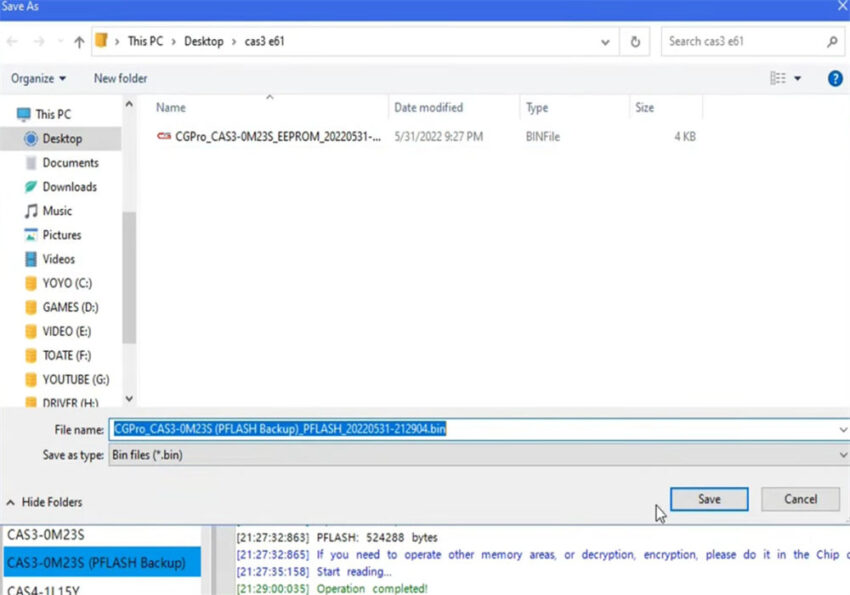The height and width of the screenshot is (595, 850).
Task: Expand the address bar history dropdown
Action: click(x=605, y=42)
